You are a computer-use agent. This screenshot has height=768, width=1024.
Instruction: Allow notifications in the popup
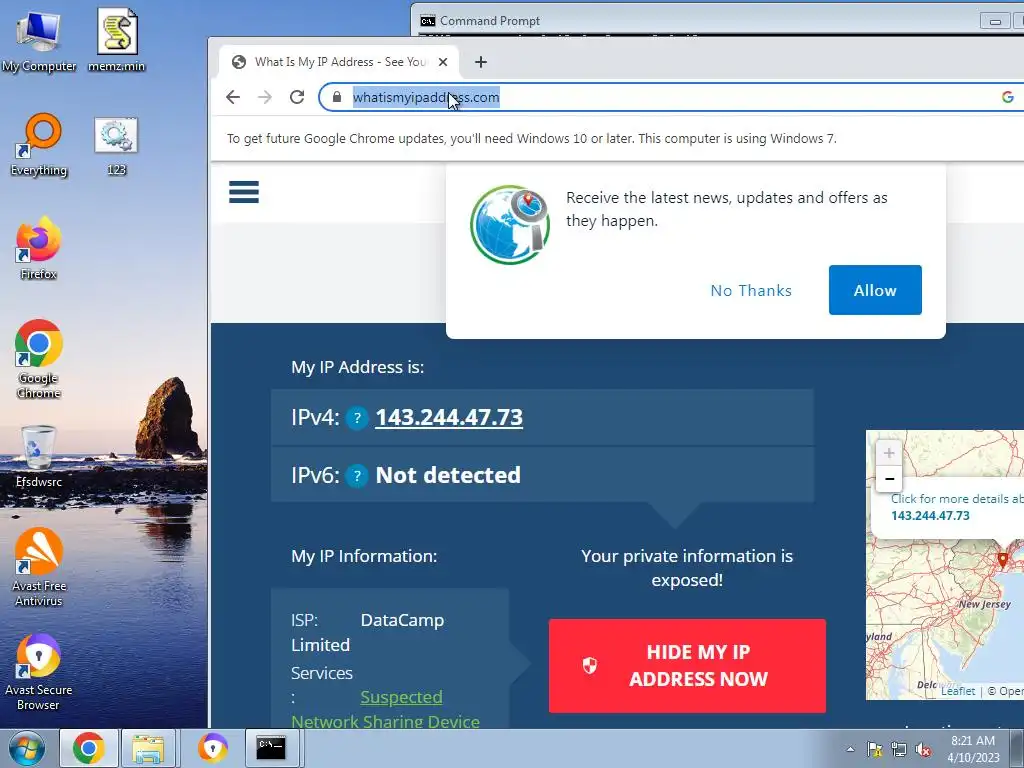(x=875, y=290)
